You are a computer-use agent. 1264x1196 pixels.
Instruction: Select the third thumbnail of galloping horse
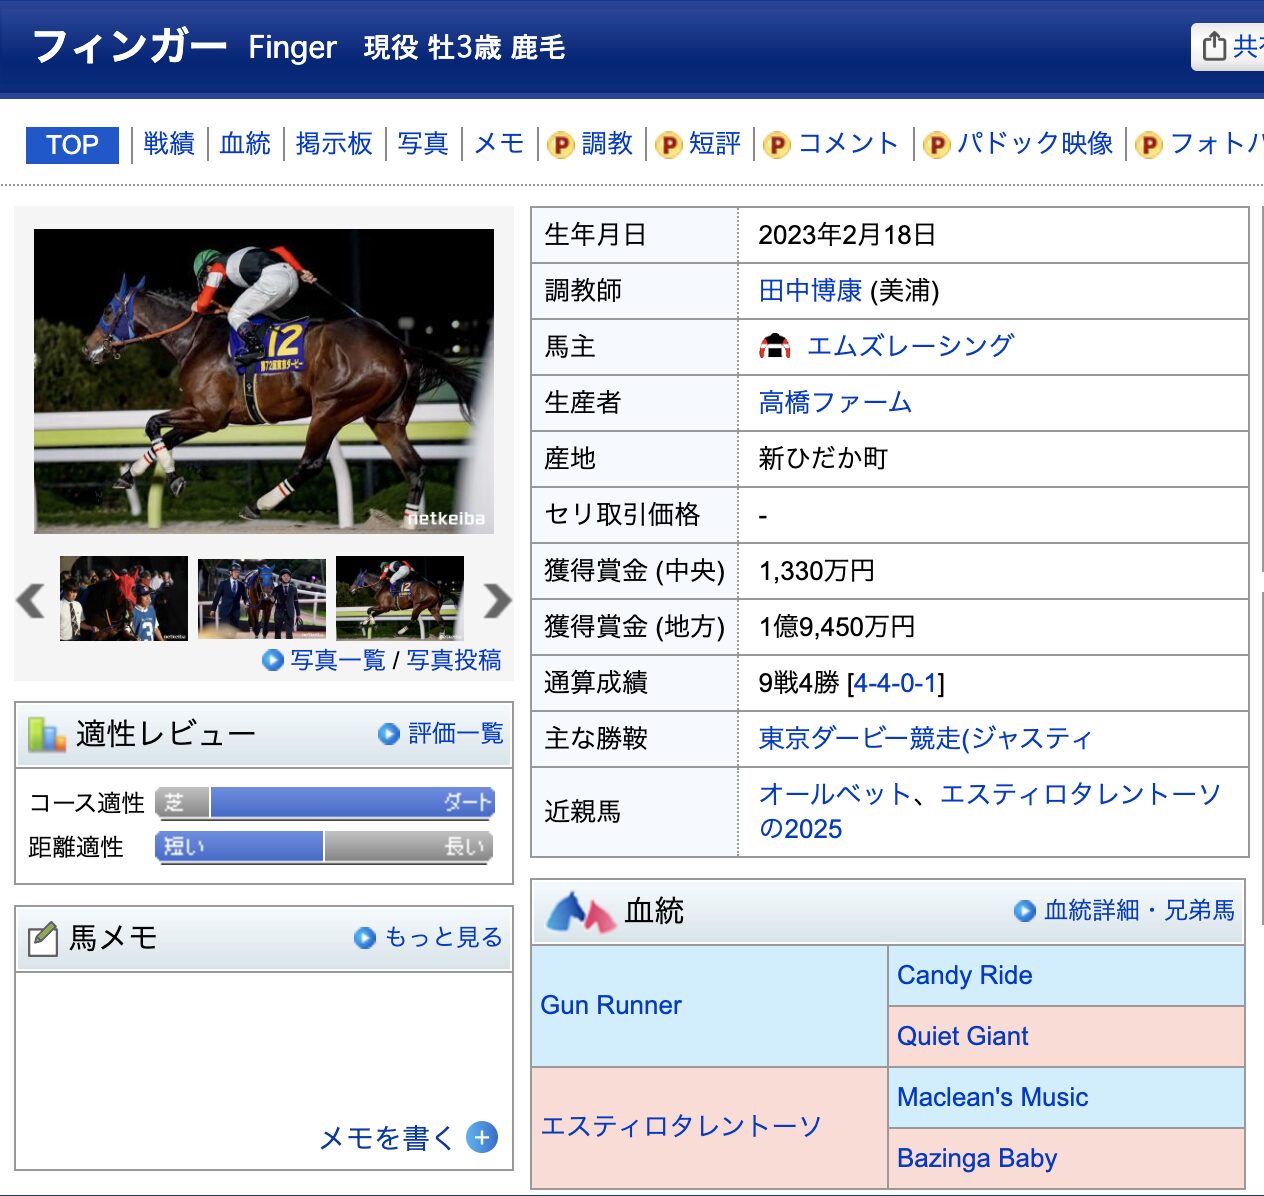(400, 598)
